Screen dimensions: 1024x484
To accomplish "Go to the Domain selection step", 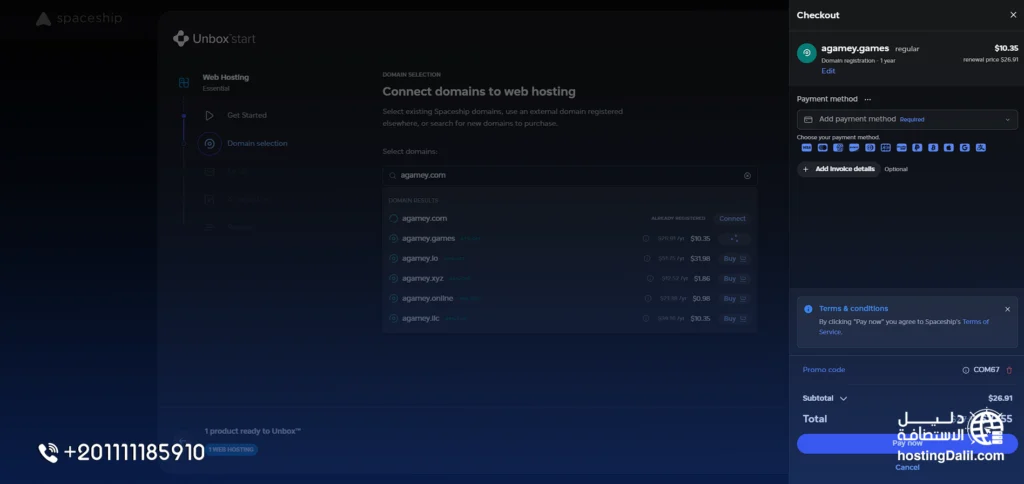I will pos(257,143).
